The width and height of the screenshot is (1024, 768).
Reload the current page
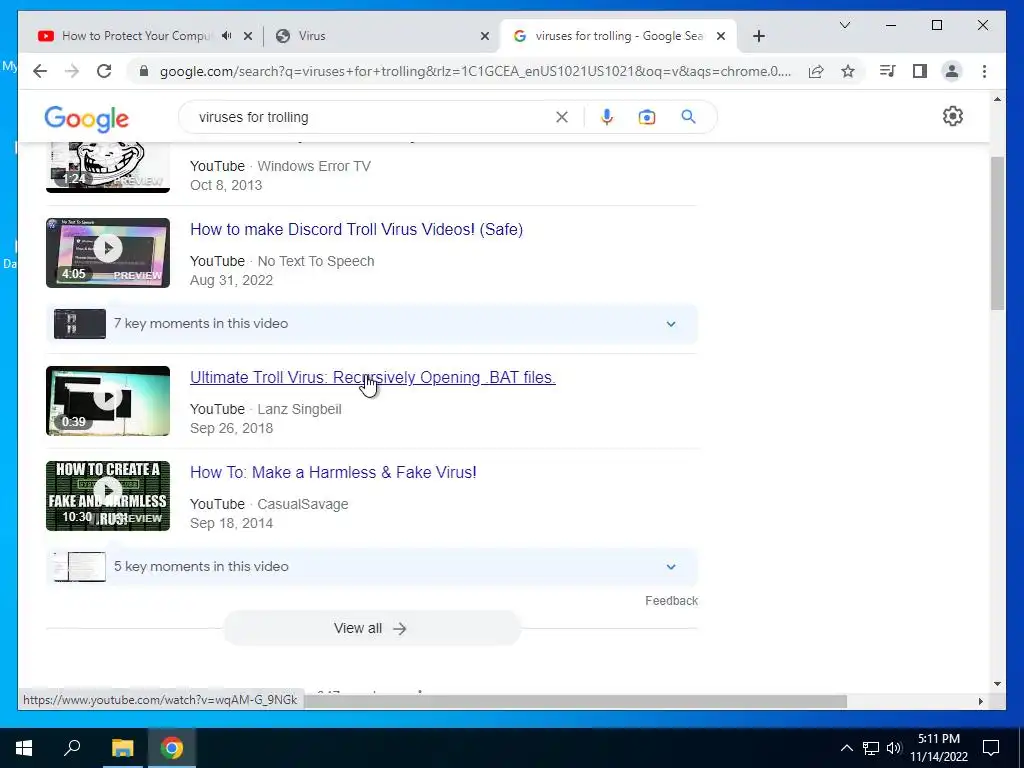104,71
